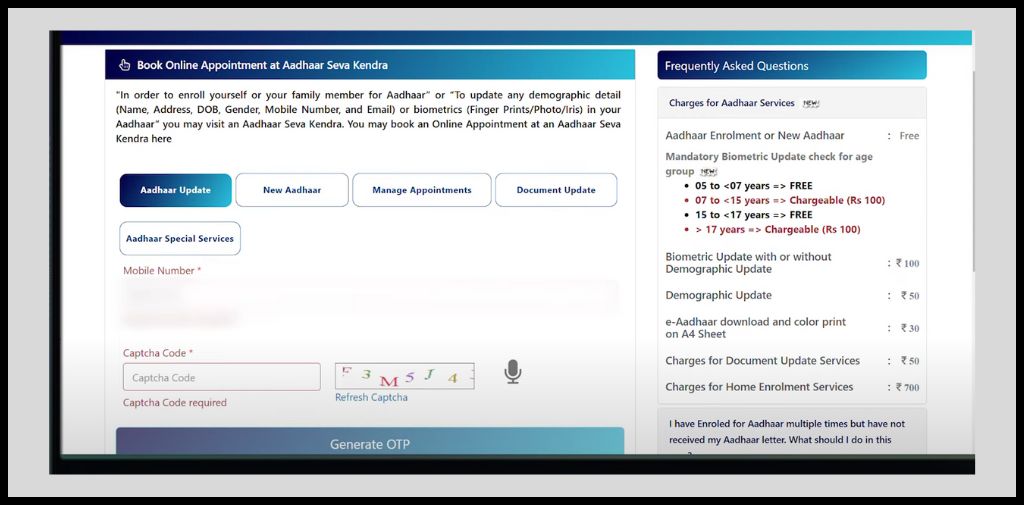The image size is (1024, 505).
Task: Click the Refresh Captcha link
Action: click(x=371, y=397)
